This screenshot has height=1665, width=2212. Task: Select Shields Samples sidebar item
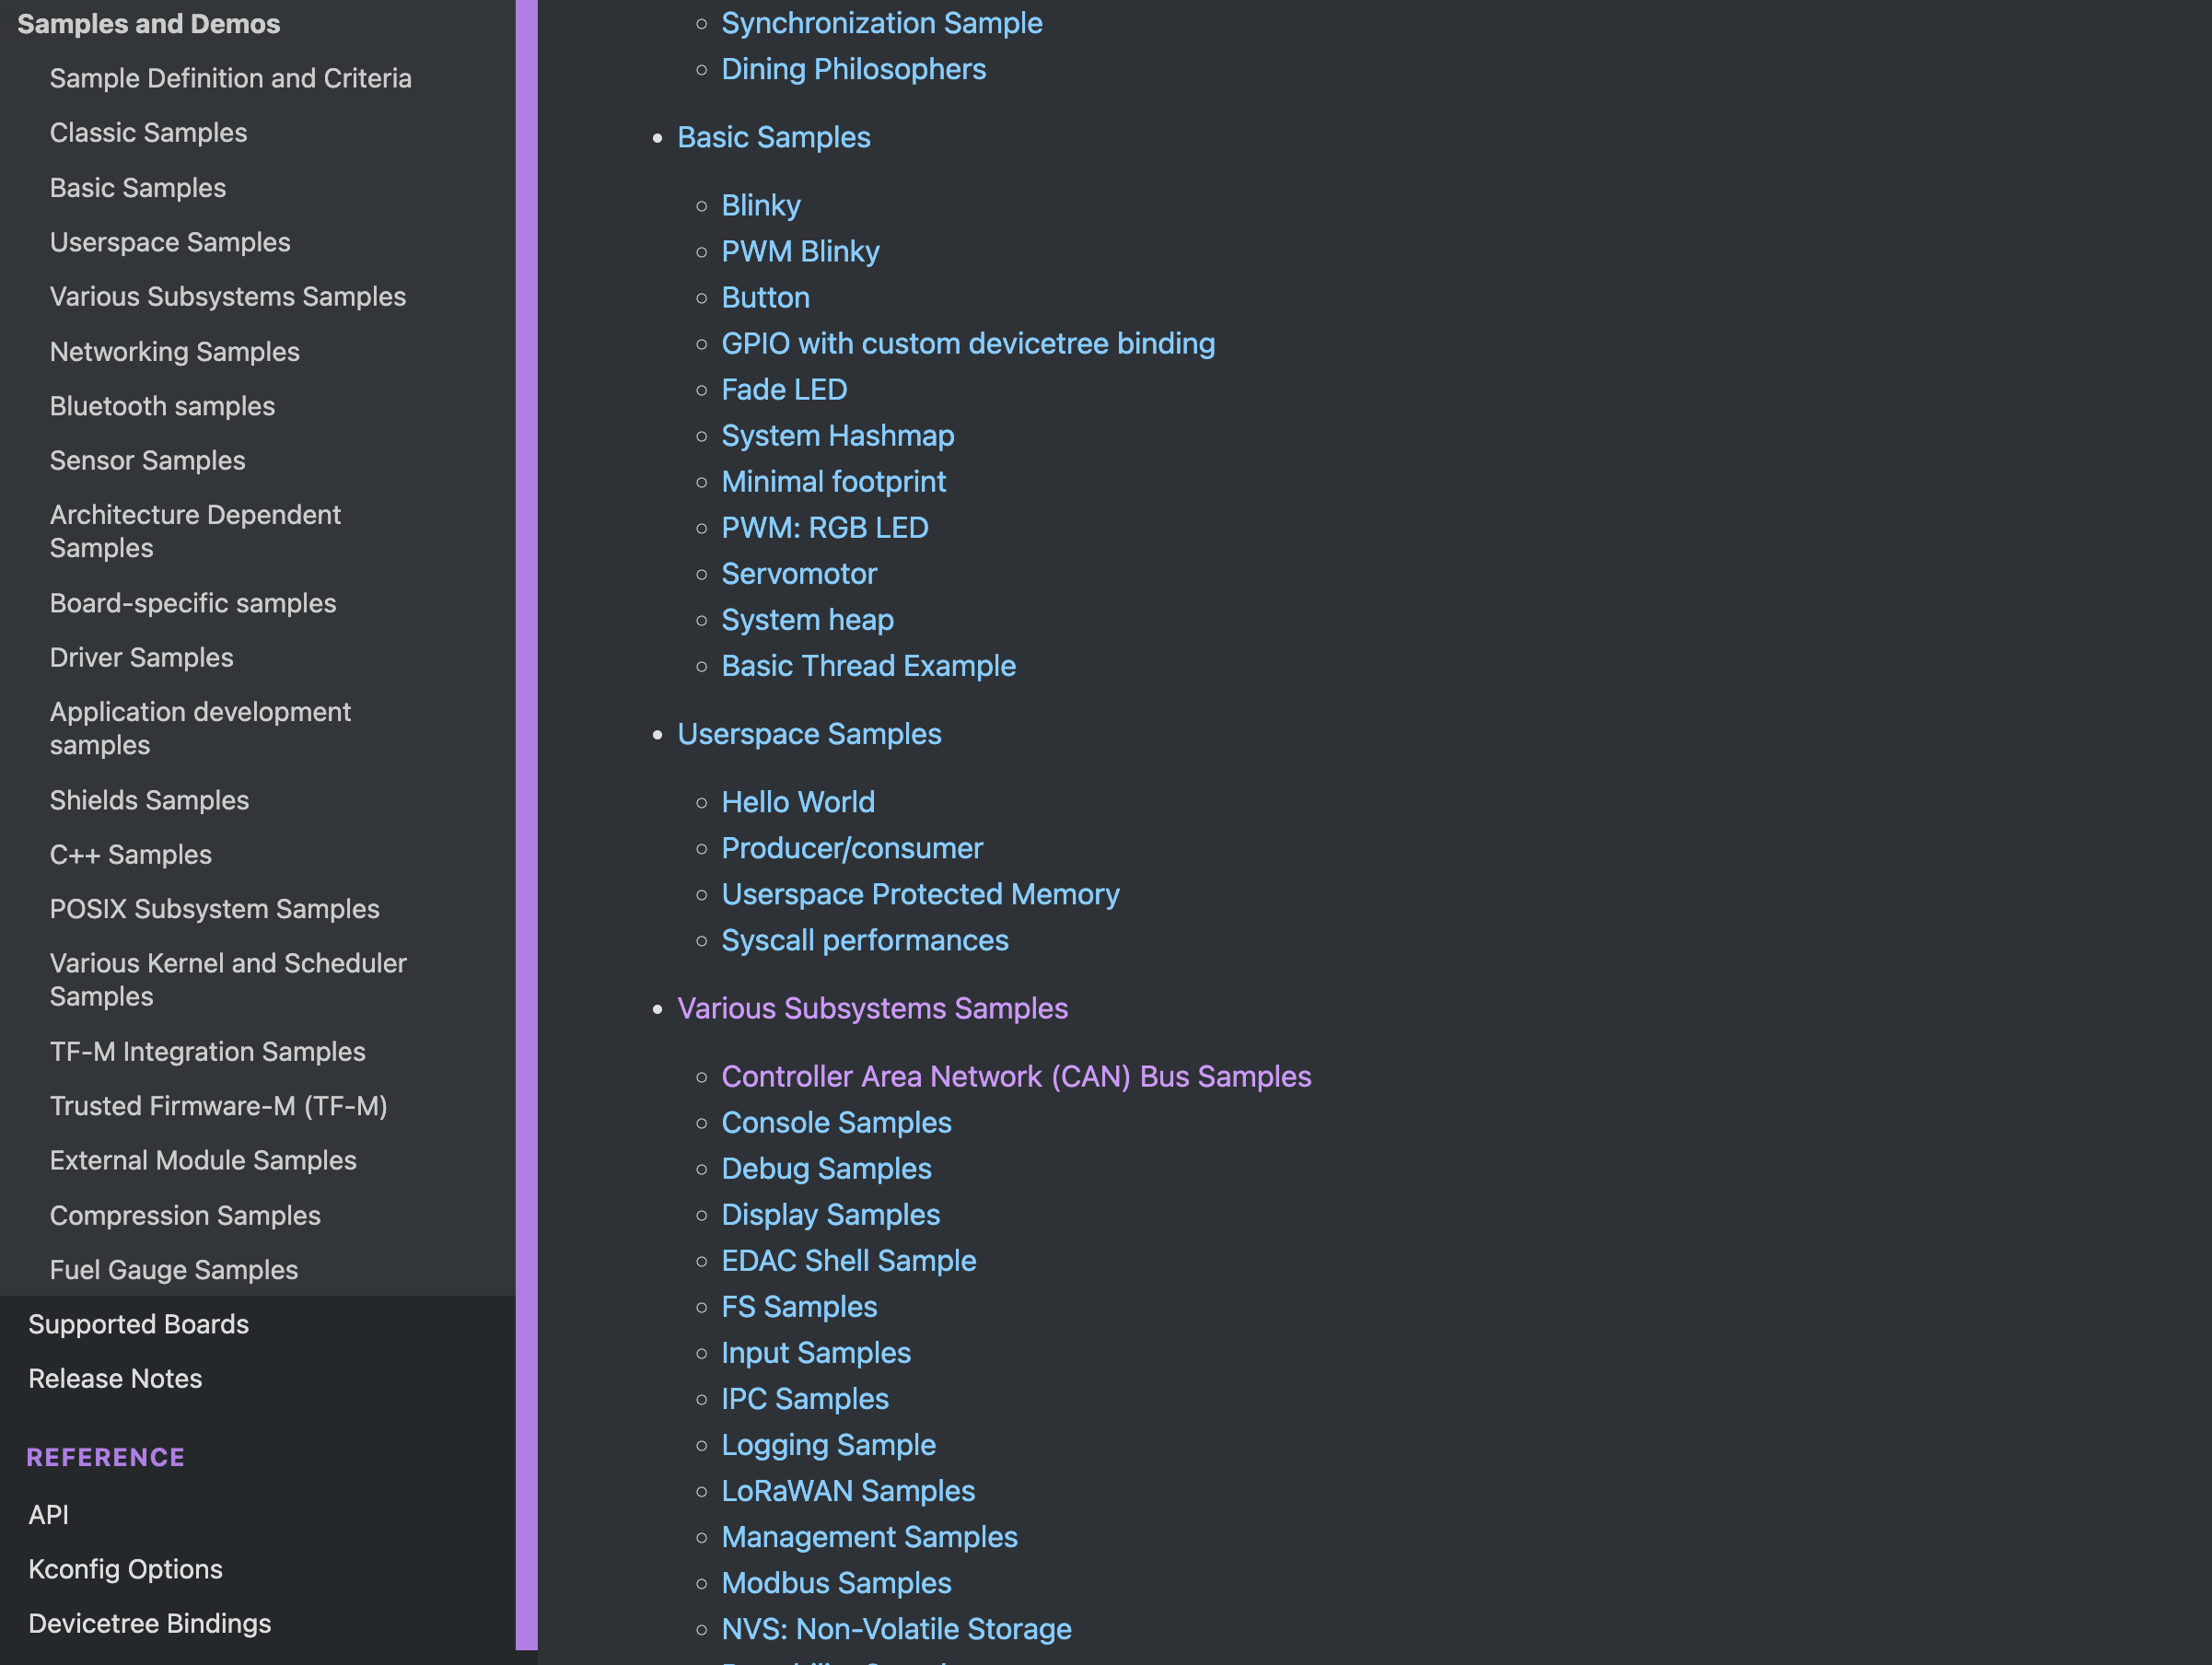coord(149,800)
